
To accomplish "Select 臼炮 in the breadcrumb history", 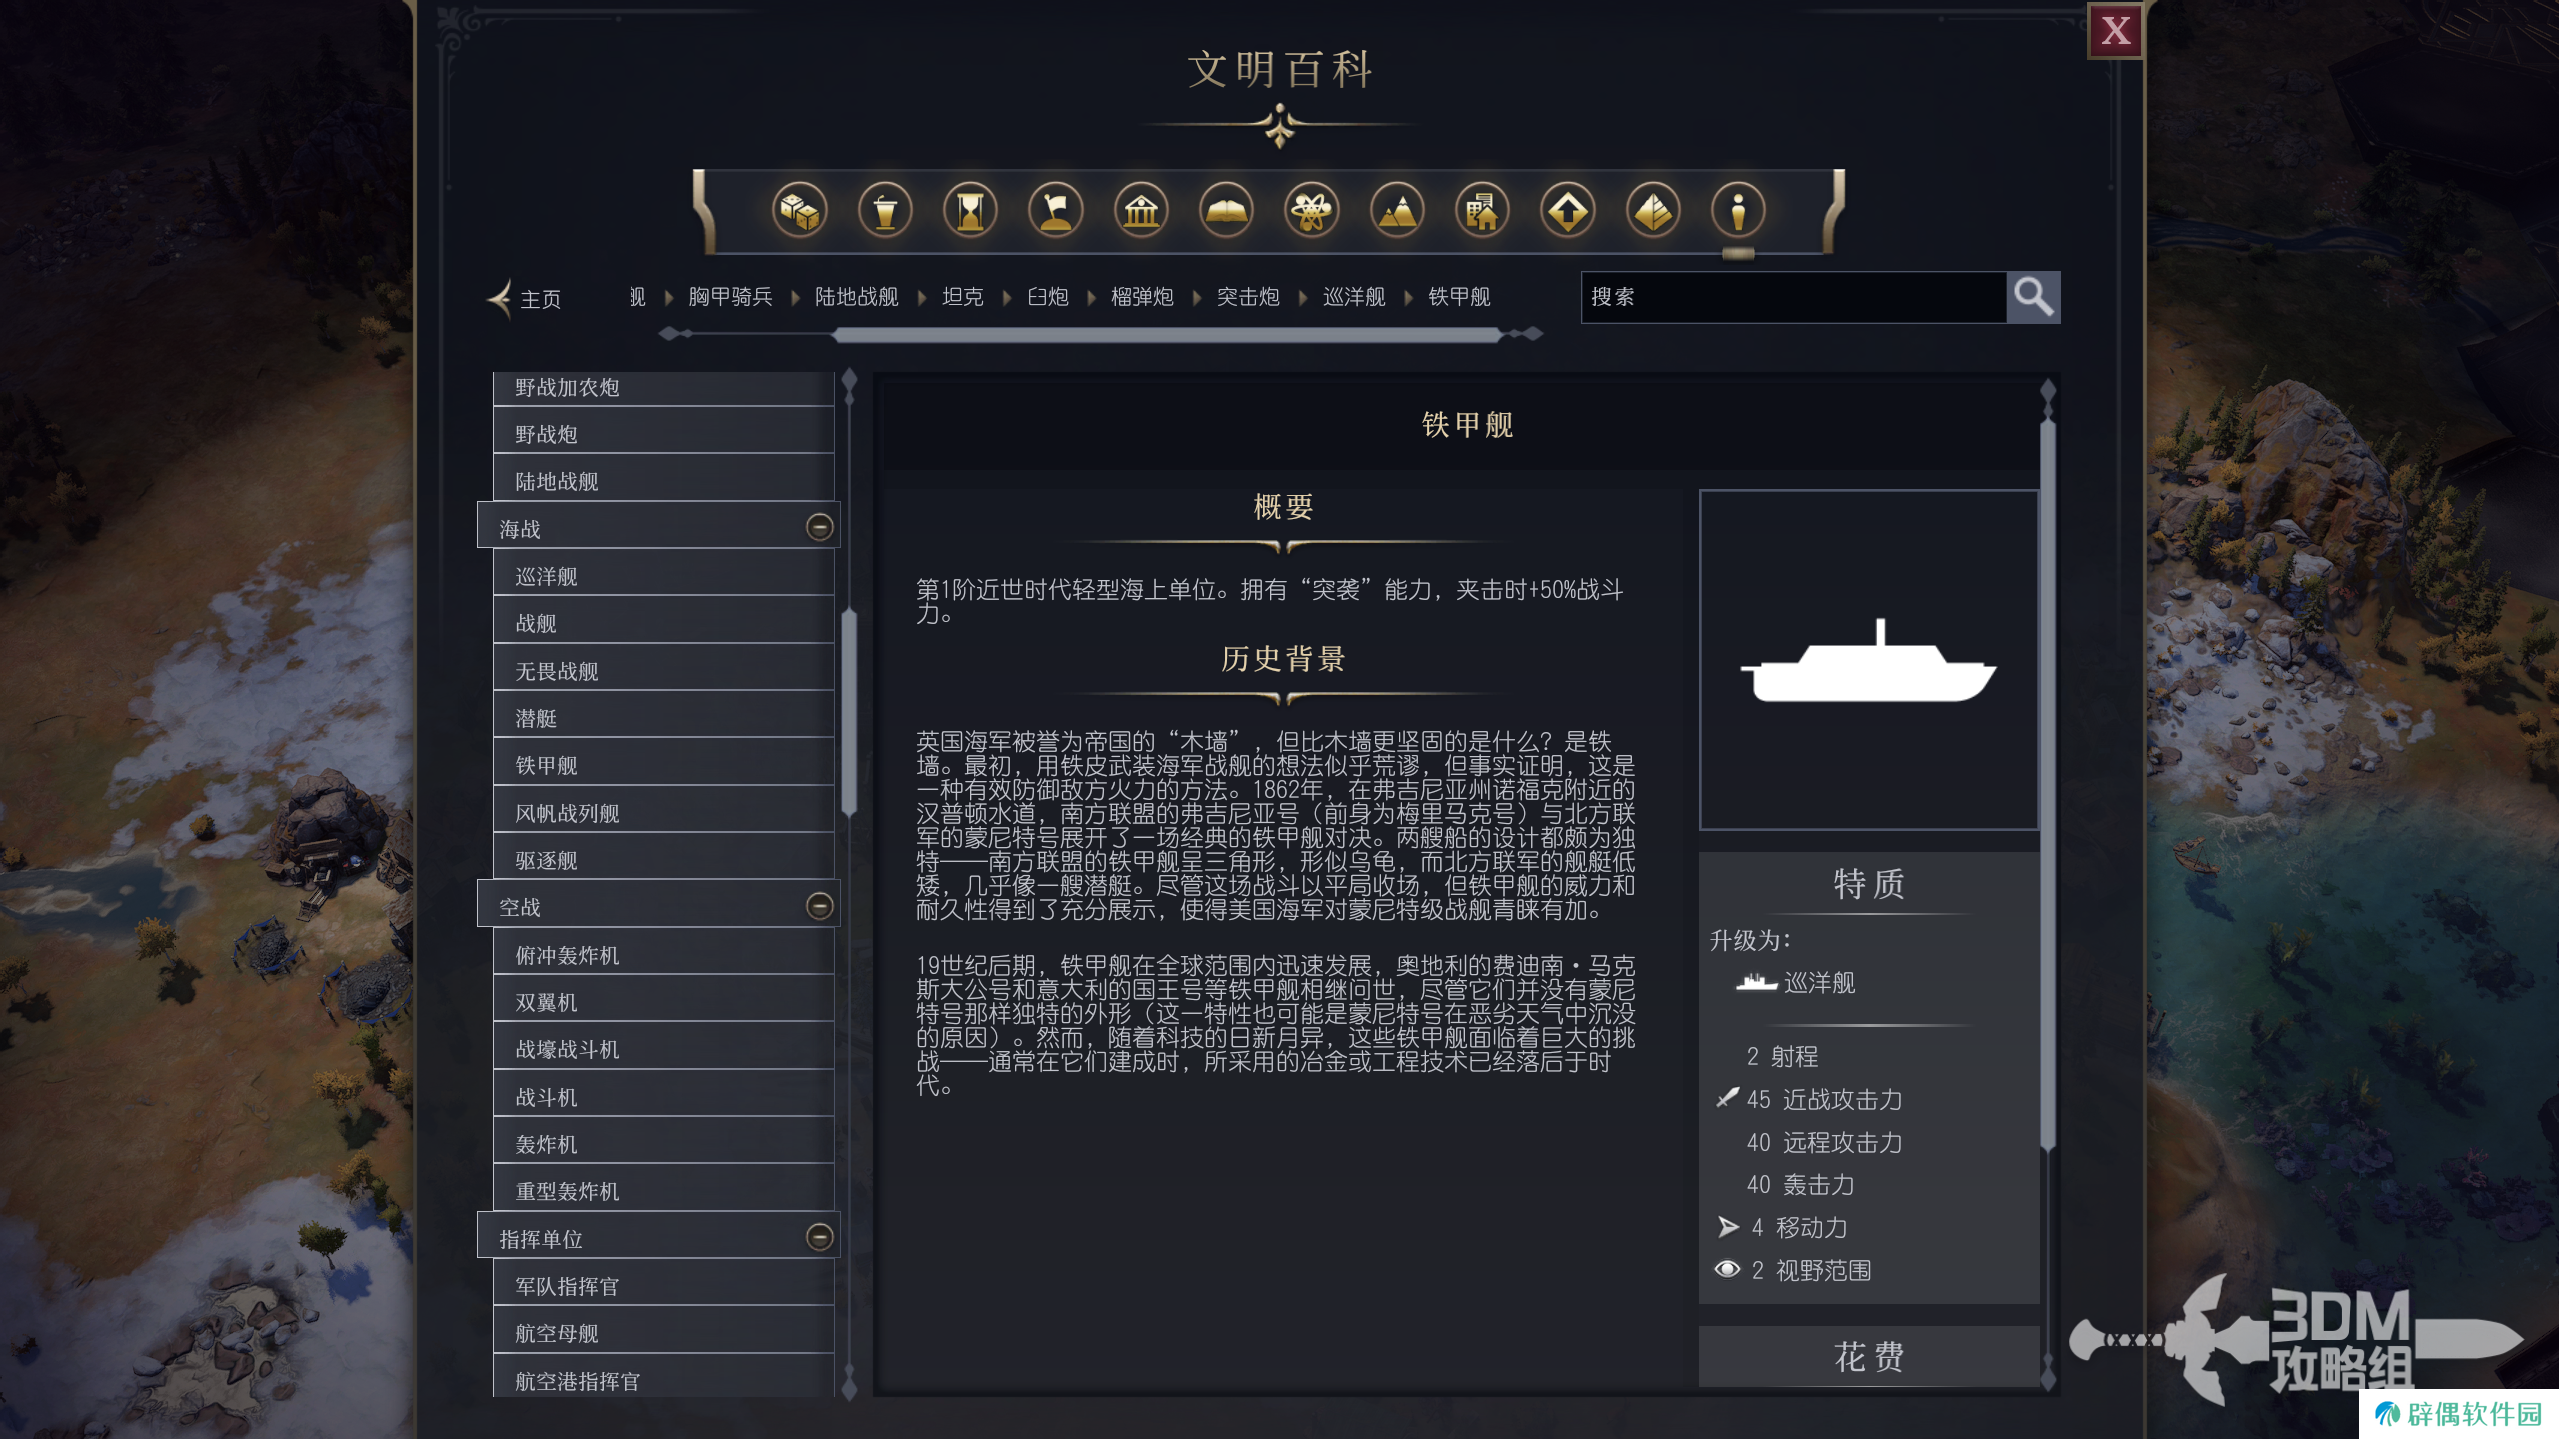I will click(1047, 297).
